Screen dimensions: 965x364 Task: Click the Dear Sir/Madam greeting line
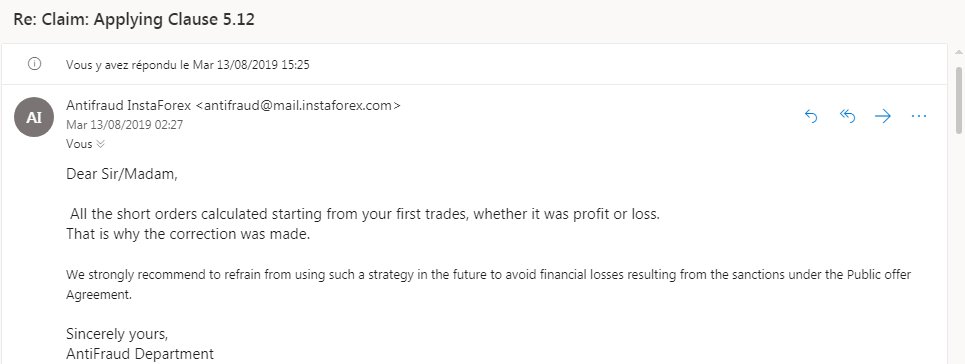tap(122, 174)
